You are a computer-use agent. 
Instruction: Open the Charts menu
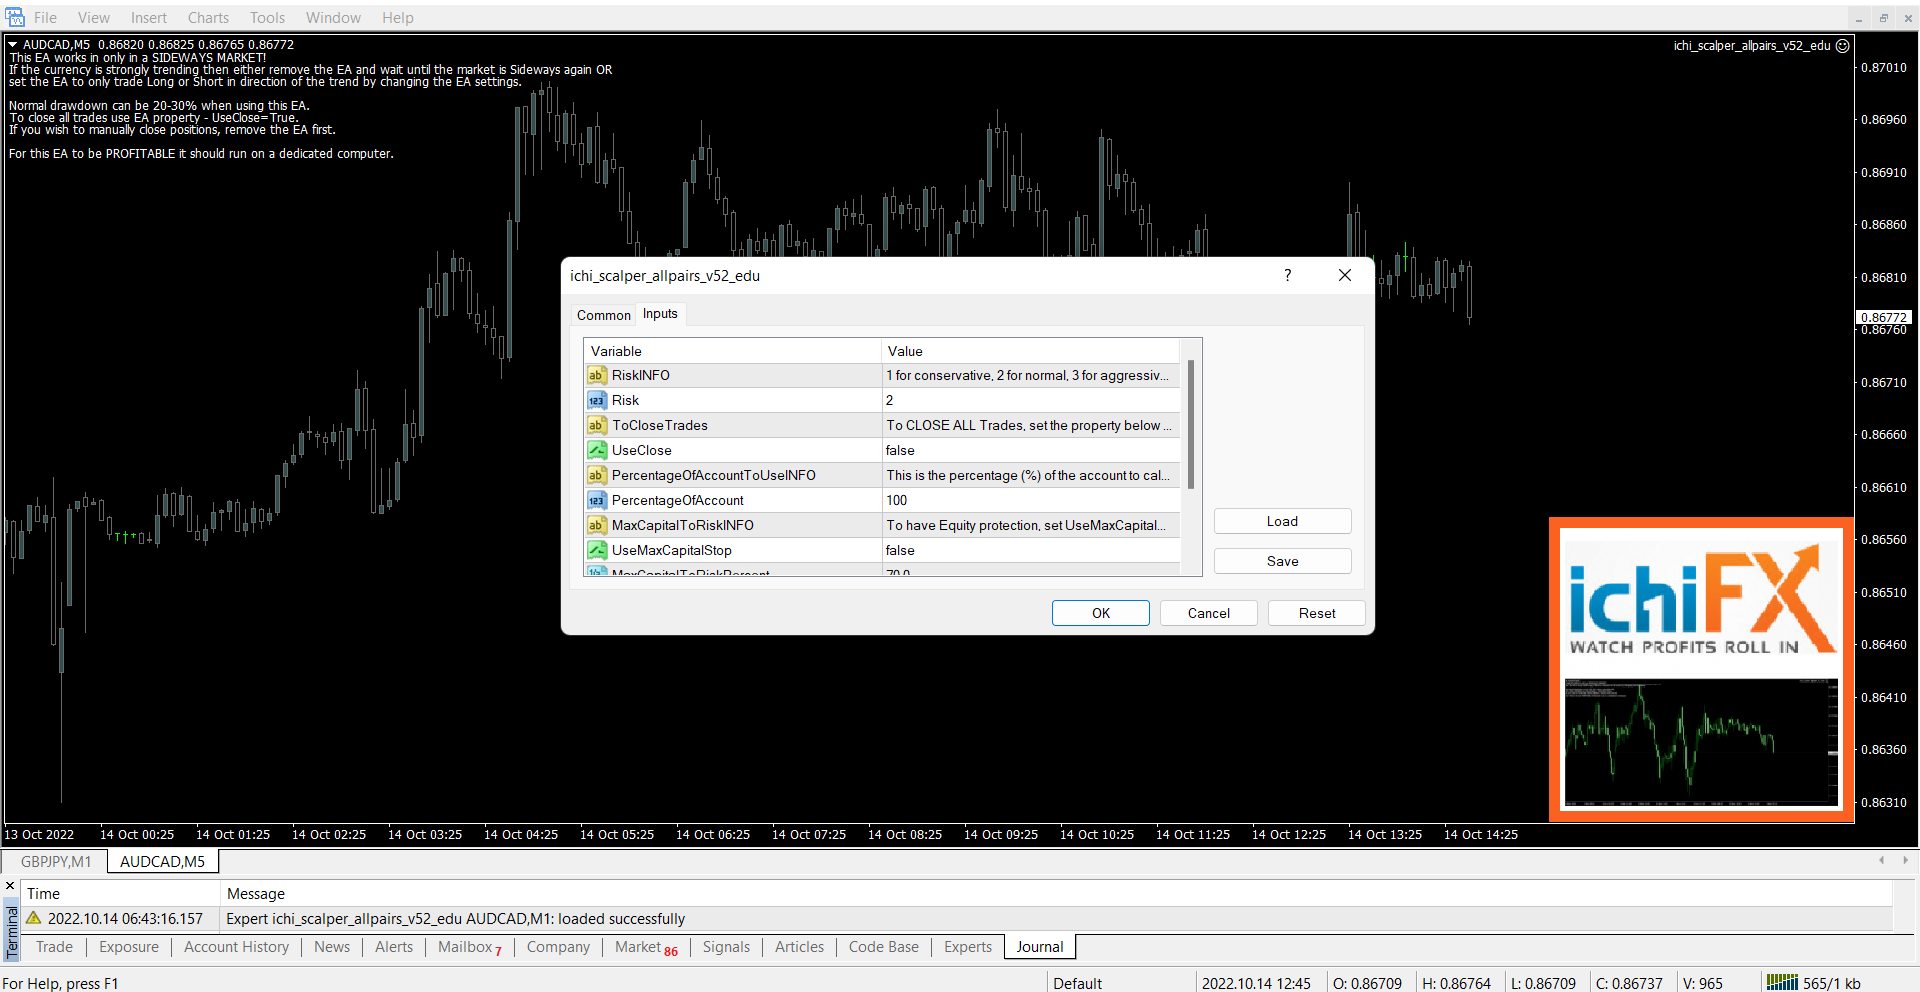(x=208, y=18)
